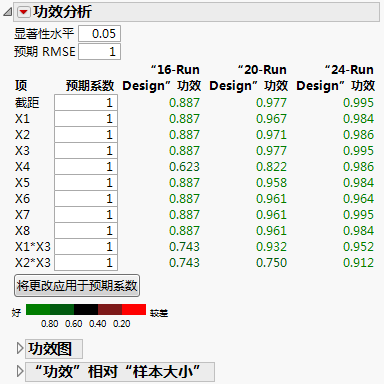This screenshot has height=384, width=384.
Task: Click the dark green legend swatch
Action: coord(62,309)
